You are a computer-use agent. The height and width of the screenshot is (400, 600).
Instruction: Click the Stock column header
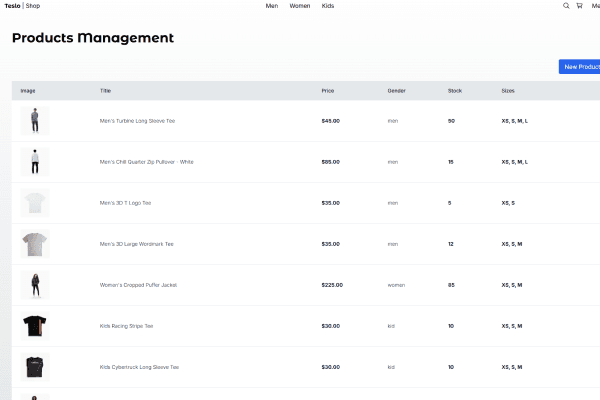(x=455, y=91)
